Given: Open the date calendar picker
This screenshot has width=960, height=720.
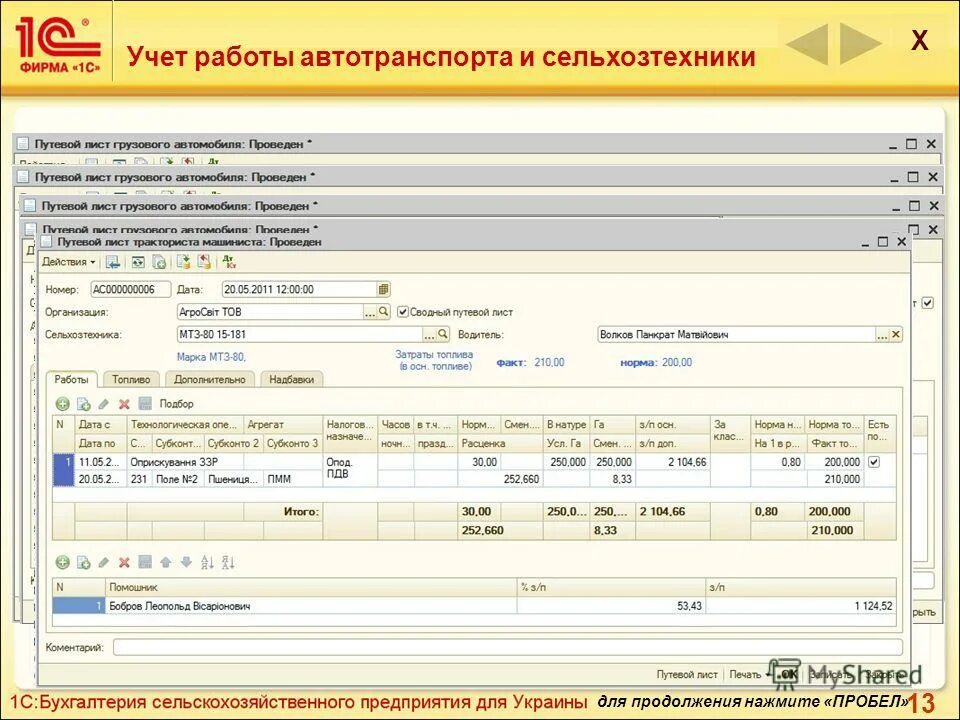Looking at the screenshot, I should coord(385,288).
